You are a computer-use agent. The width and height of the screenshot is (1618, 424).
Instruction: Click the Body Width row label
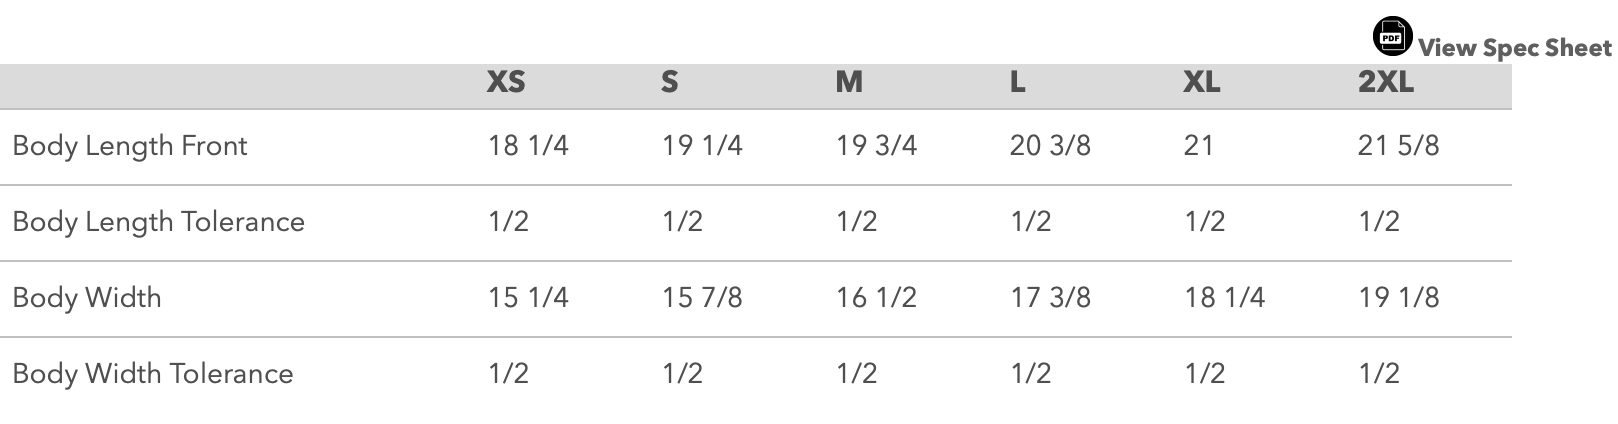[87, 297]
